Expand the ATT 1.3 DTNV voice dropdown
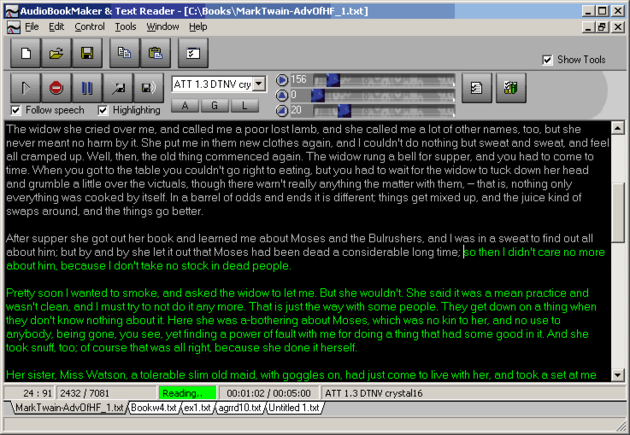630x435 pixels. 259,84
